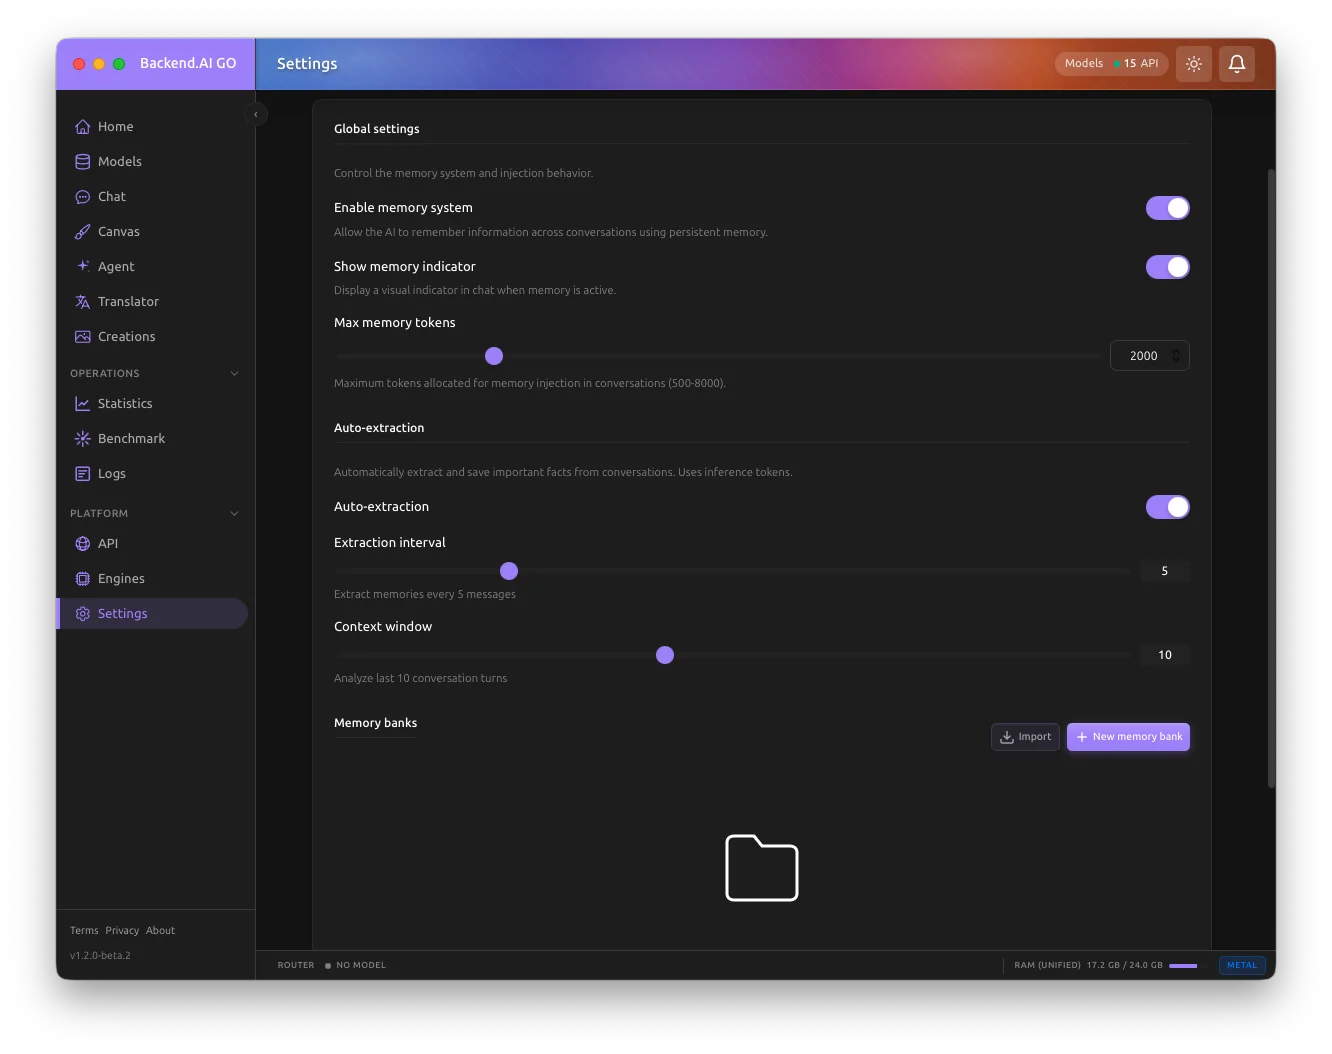Collapse the PLATFORM group
The image size is (1332, 1054).
pyautogui.click(x=234, y=513)
